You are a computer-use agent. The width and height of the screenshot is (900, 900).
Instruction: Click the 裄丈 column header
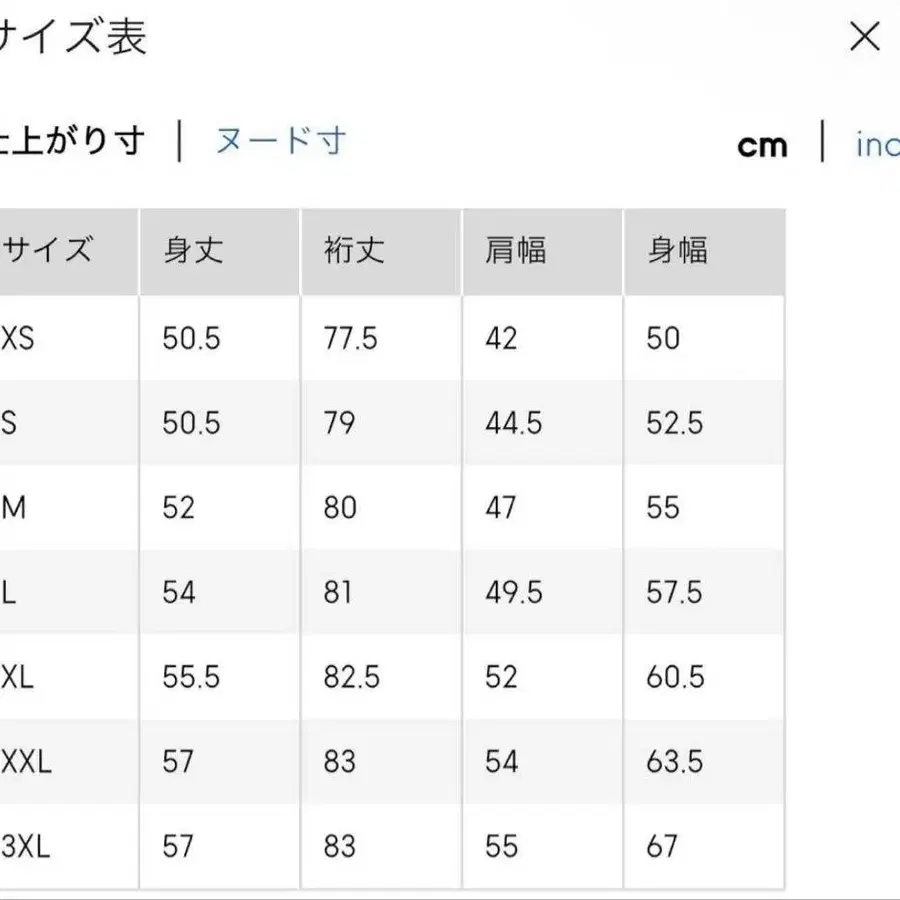(x=352, y=251)
